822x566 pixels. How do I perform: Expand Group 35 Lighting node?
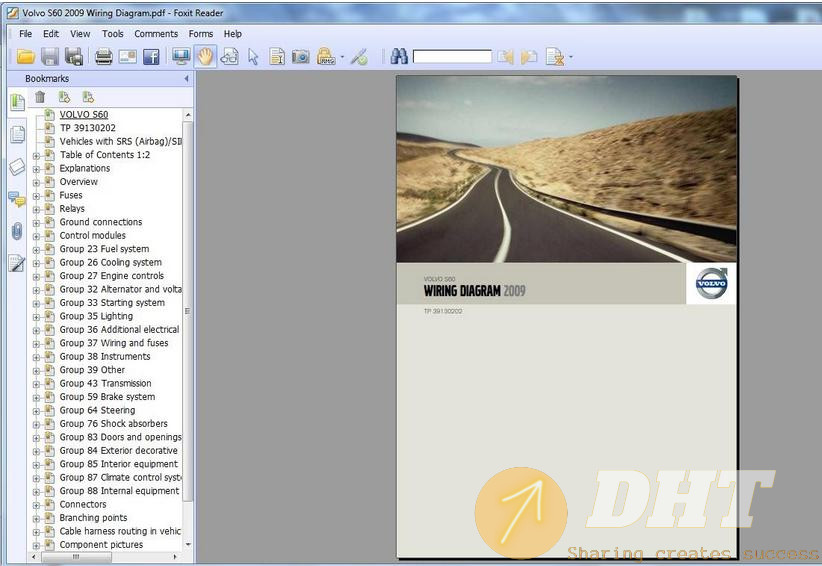tap(36, 317)
